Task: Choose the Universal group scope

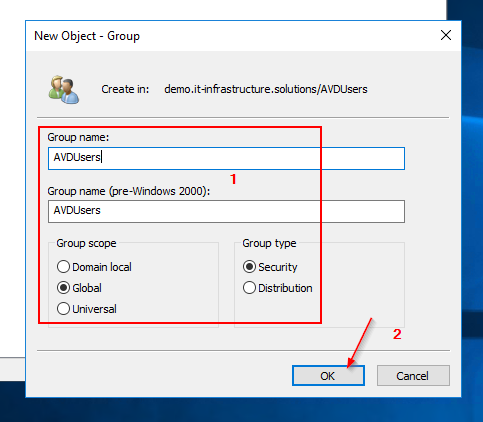Action: pyautogui.click(x=63, y=309)
